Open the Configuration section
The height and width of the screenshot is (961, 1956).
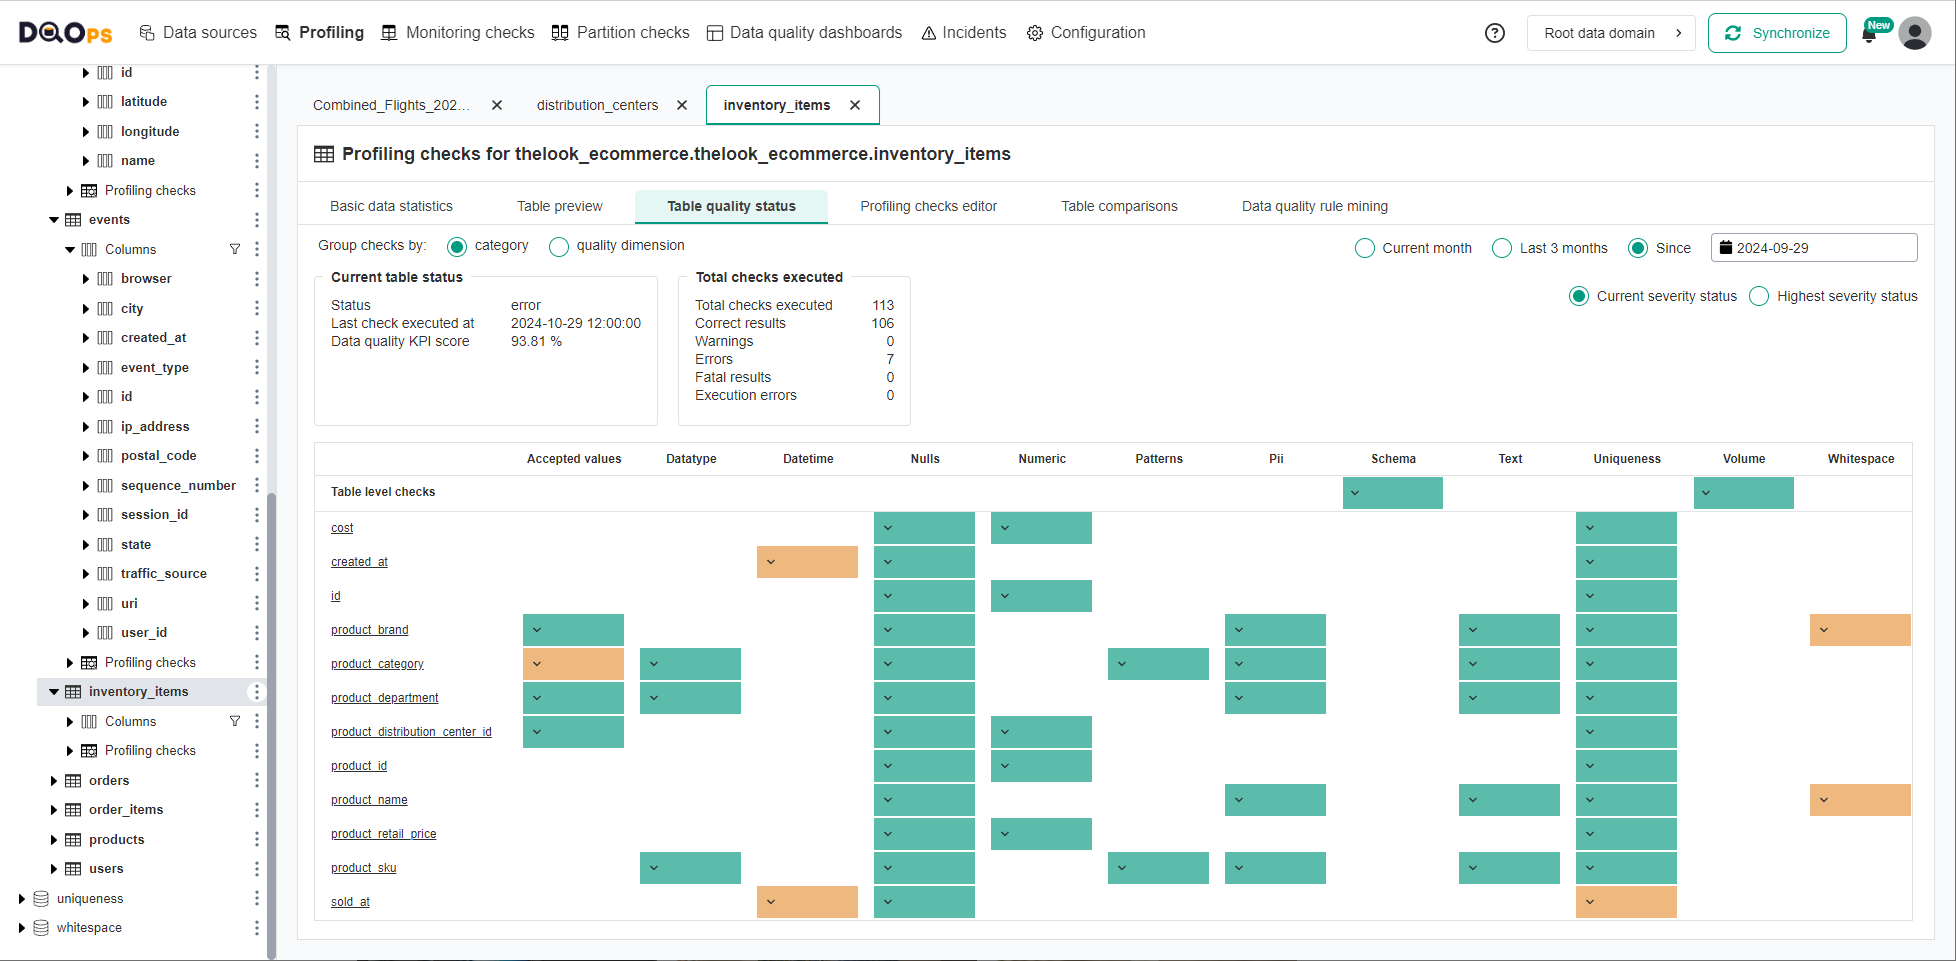pos(1086,32)
